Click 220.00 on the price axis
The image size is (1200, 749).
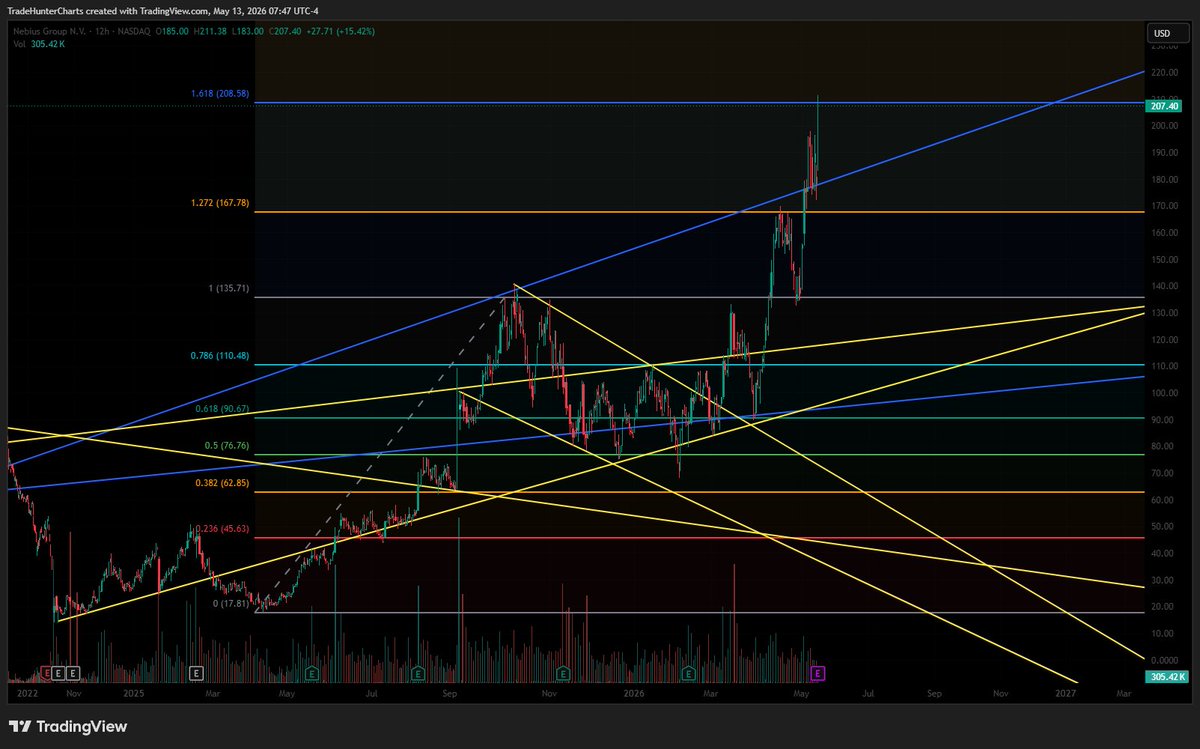pos(1165,73)
